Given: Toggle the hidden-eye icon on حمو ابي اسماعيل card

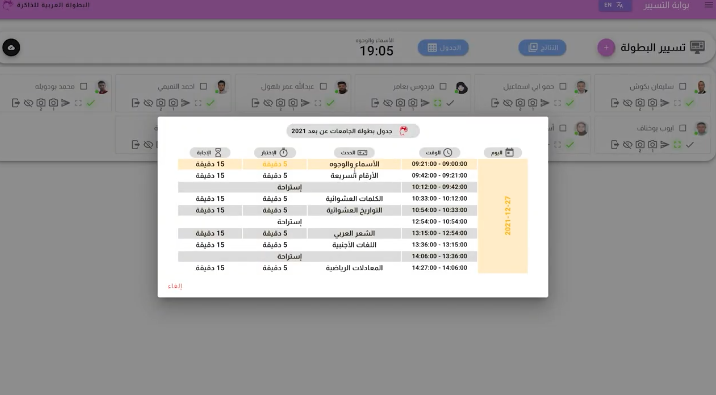Looking at the screenshot, I should [507, 103].
